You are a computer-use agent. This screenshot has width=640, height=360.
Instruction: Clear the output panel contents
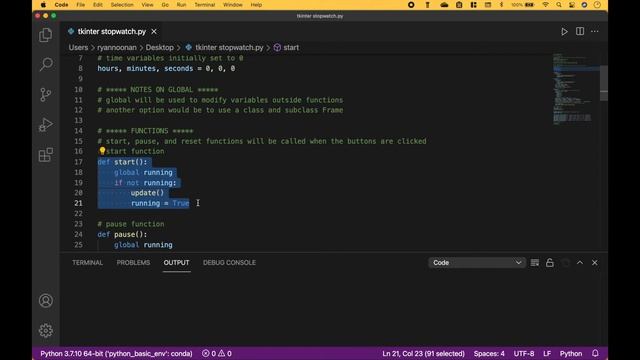click(535, 262)
